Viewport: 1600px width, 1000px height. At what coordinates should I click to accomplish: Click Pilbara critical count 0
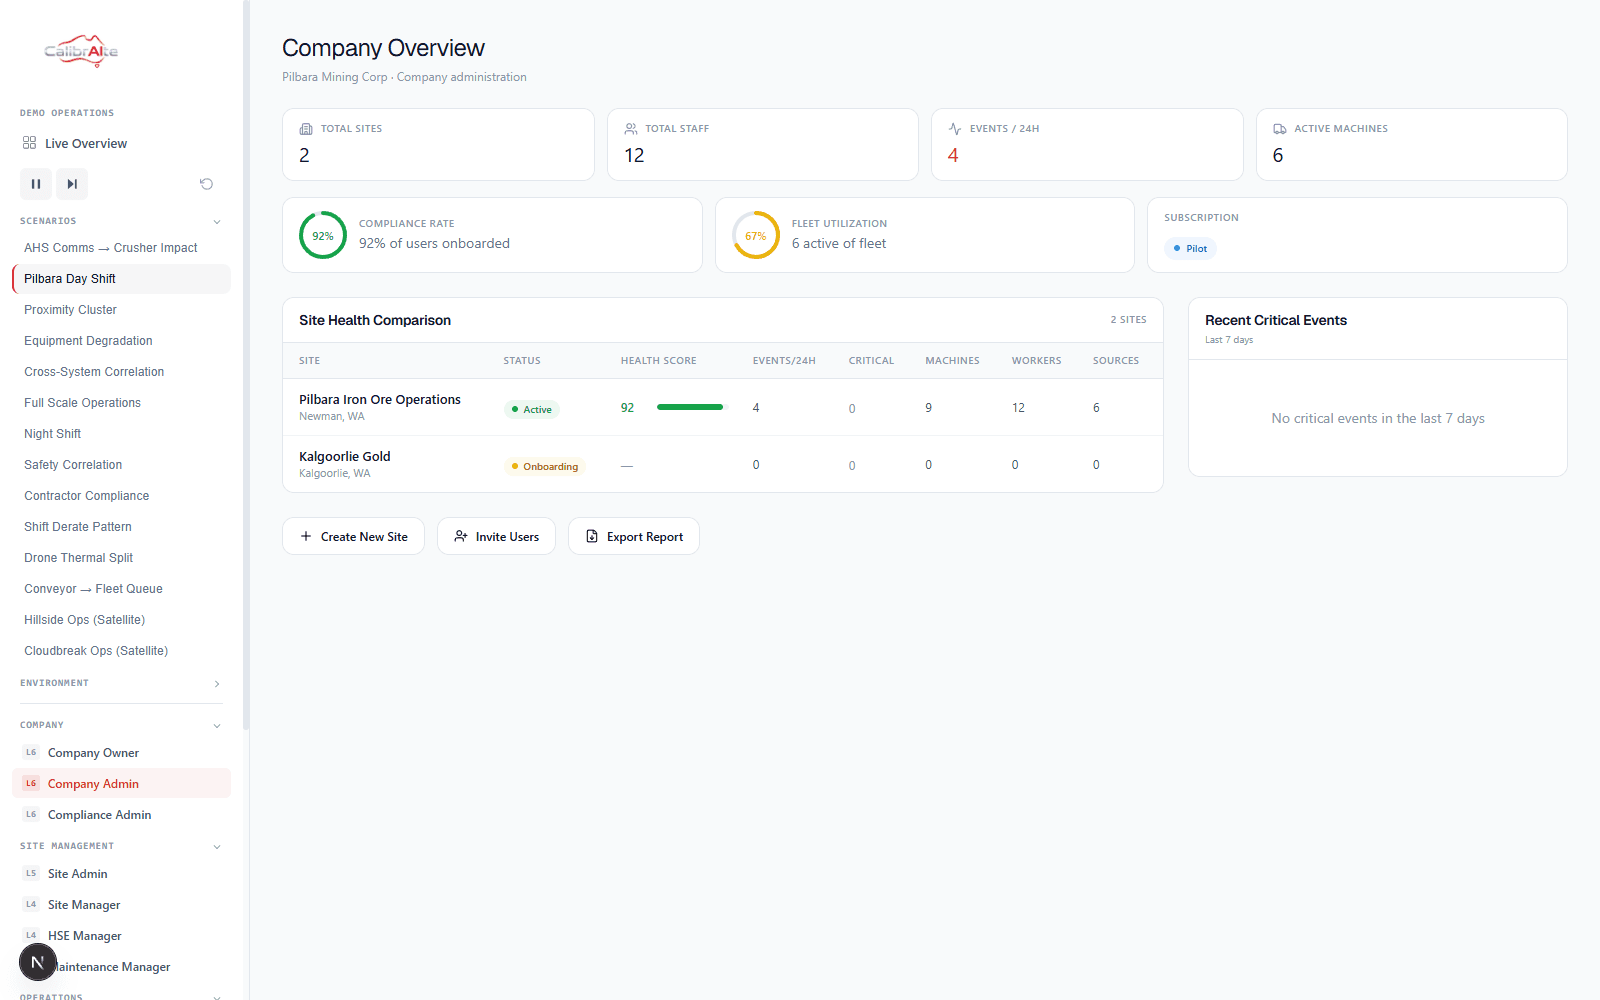[x=852, y=408]
